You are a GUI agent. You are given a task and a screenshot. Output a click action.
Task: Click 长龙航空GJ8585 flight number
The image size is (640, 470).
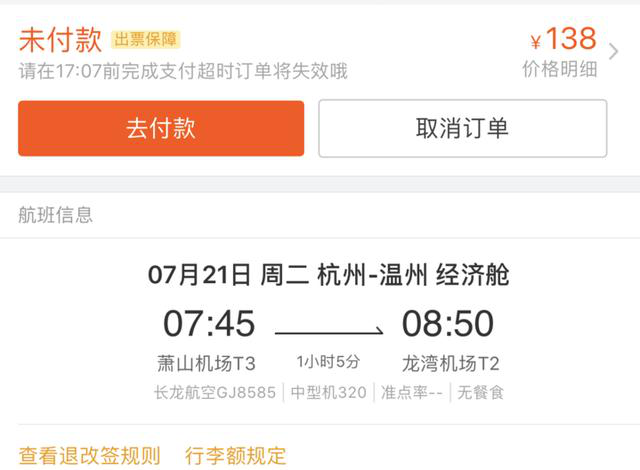click(x=215, y=392)
